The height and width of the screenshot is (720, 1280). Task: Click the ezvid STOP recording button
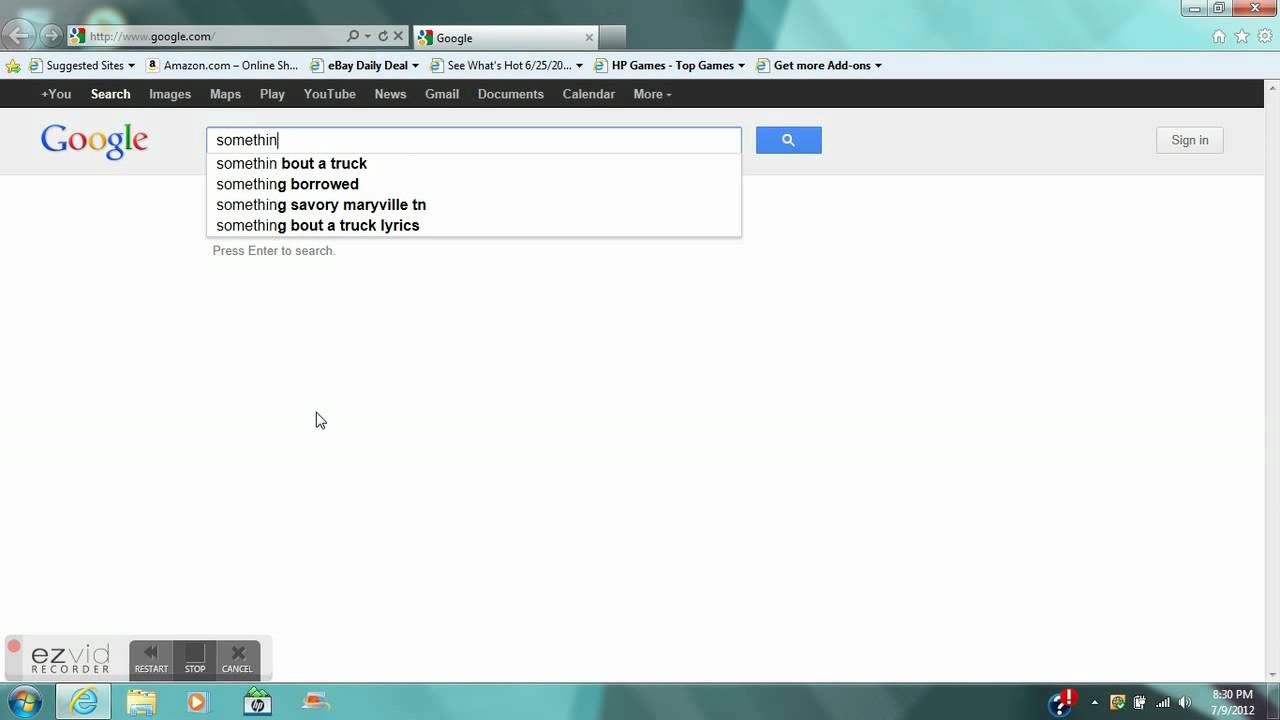[195, 658]
